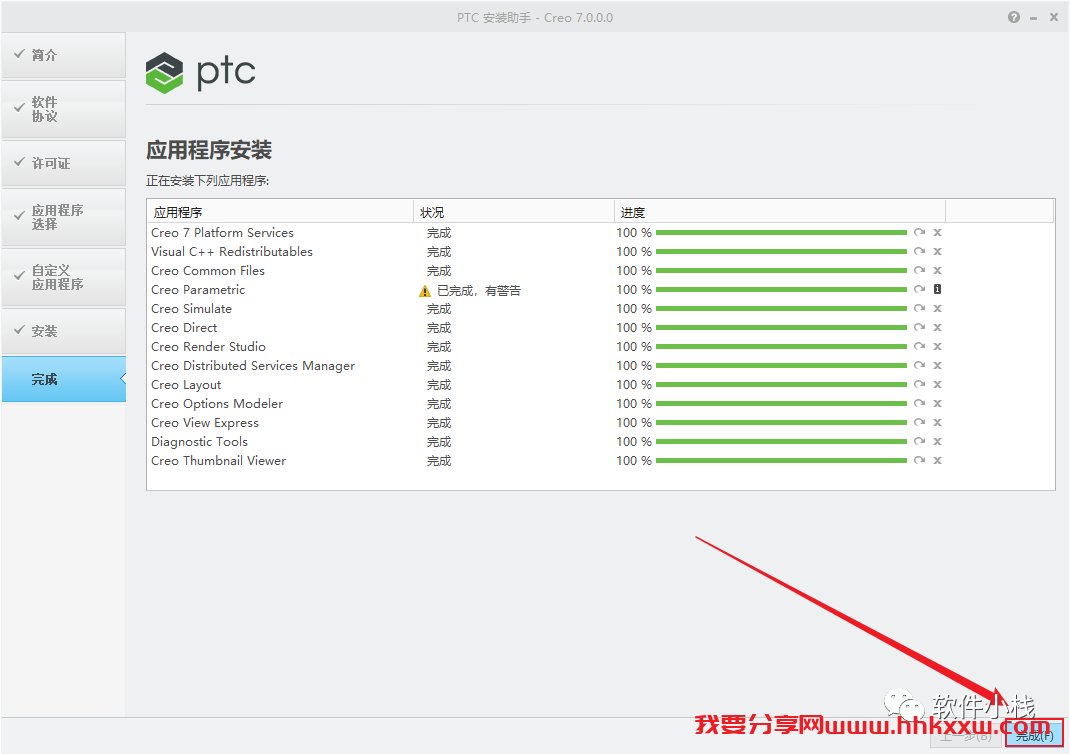Retry icon in Creo Parametric row
The image size is (1070, 754).
click(x=919, y=289)
